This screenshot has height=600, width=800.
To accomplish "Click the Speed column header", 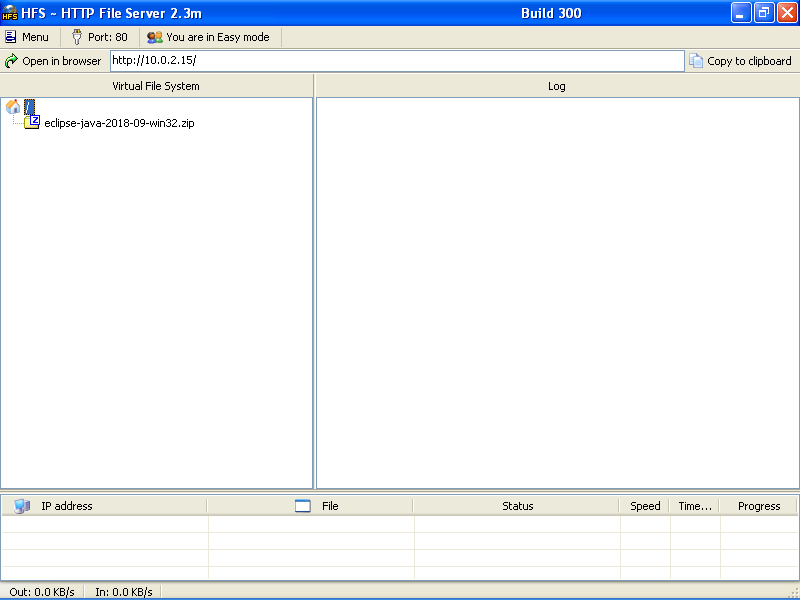I will (645, 506).
